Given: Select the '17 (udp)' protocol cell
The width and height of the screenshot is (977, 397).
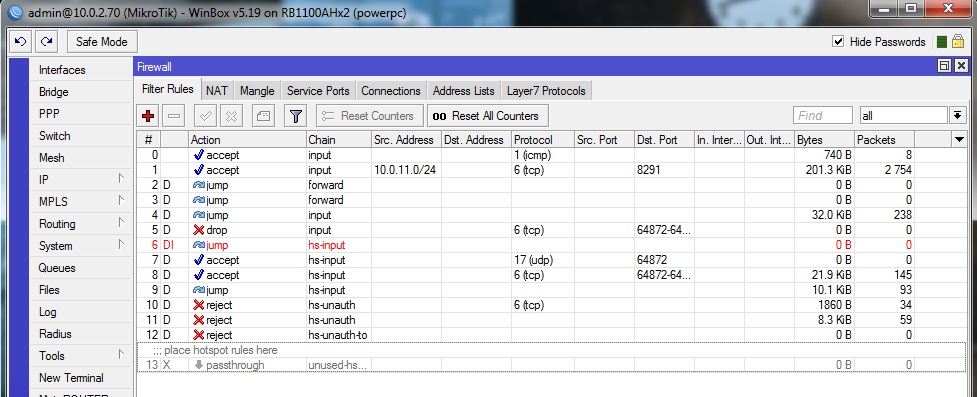Looking at the screenshot, I should (x=543, y=260).
